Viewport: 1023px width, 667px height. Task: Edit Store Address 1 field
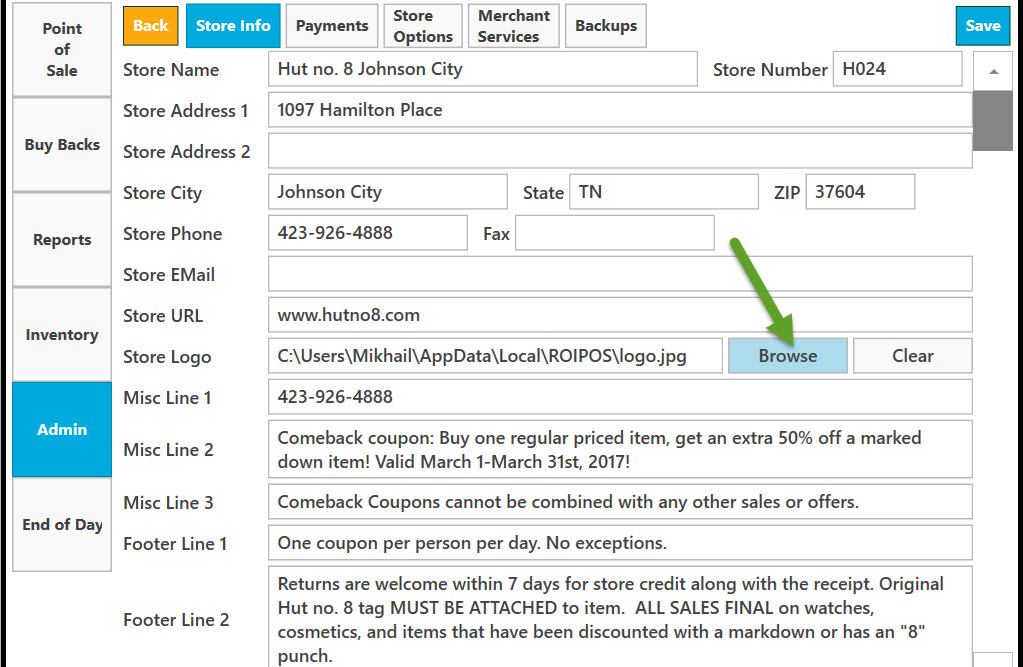[620, 110]
